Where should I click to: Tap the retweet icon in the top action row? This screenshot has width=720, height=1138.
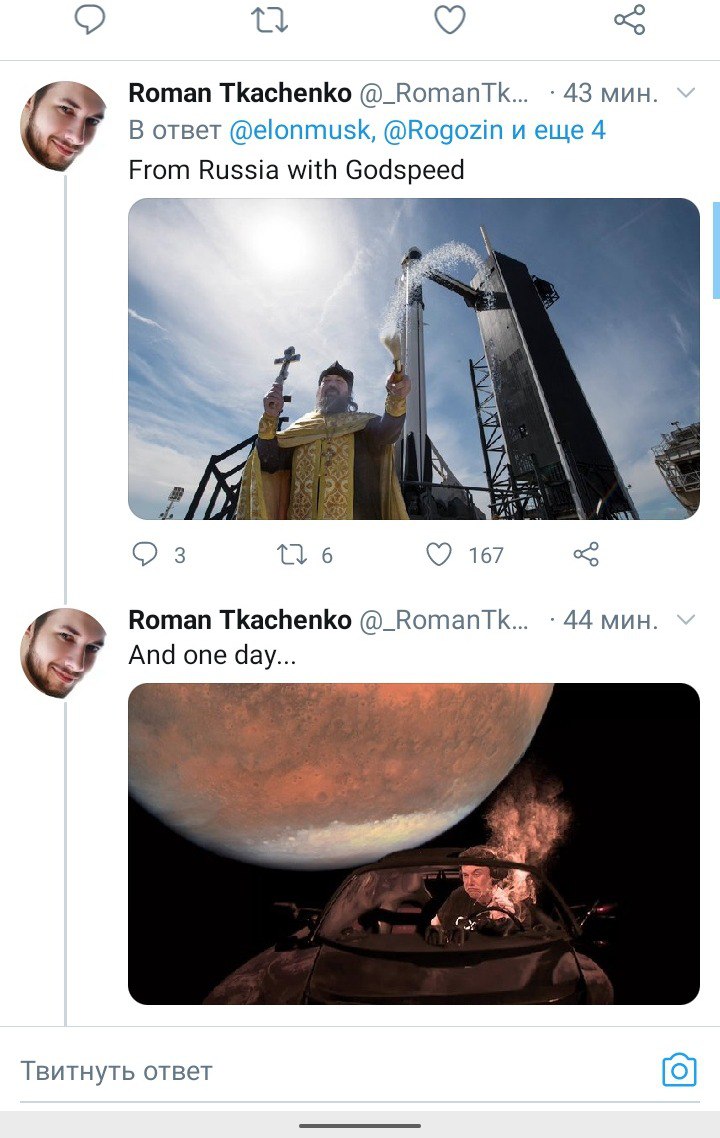(x=270, y=19)
